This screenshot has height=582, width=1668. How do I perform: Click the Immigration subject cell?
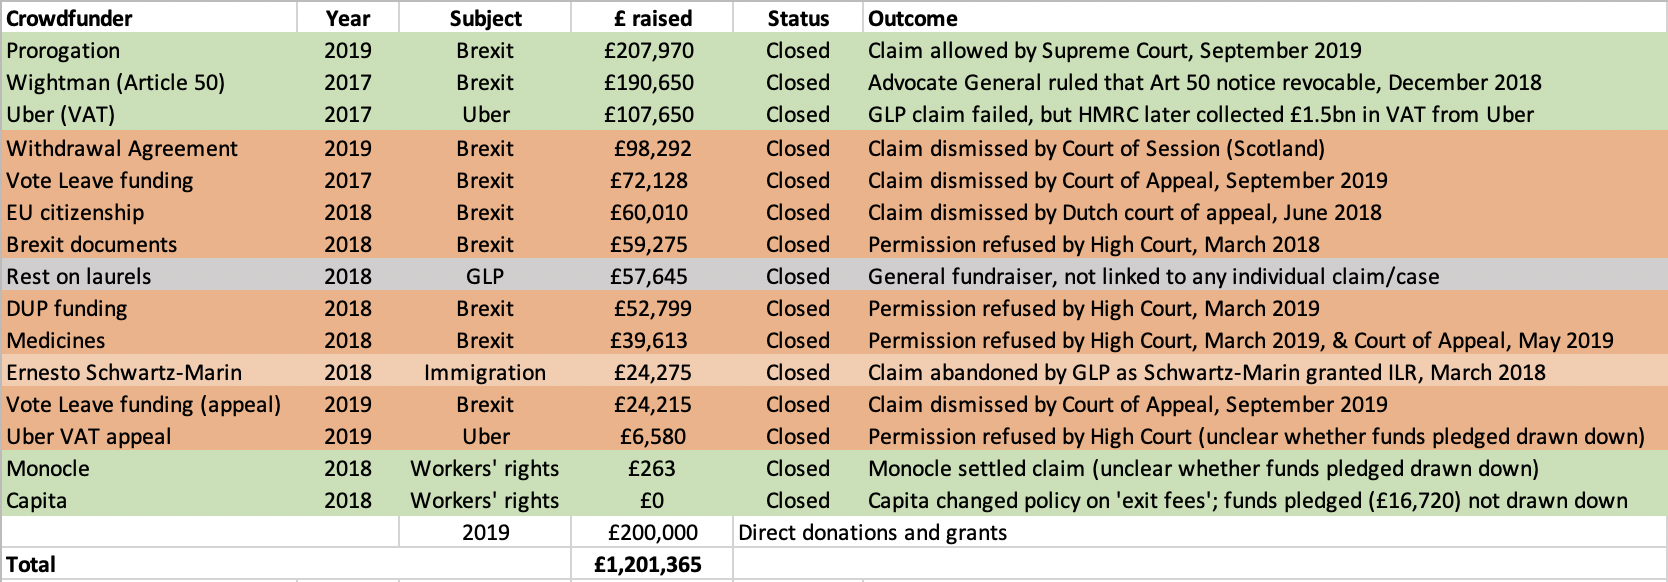pyautogui.click(x=485, y=372)
